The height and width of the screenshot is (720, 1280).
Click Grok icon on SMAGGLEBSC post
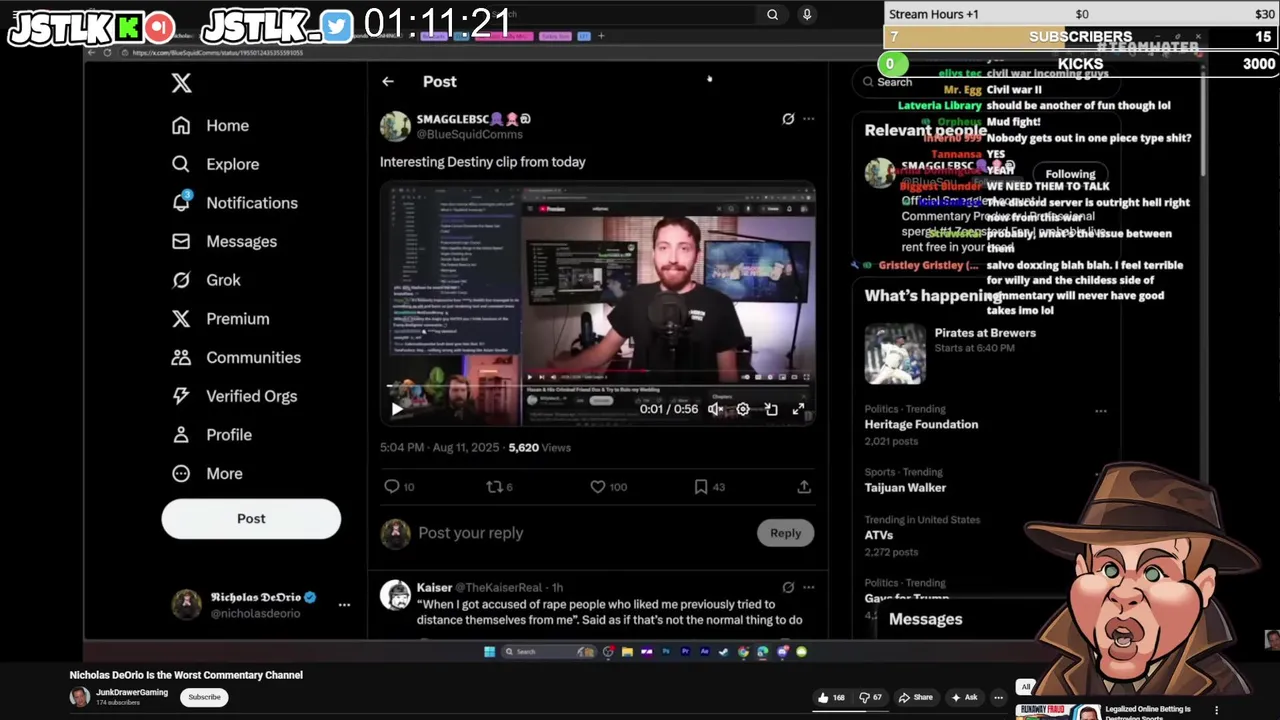tap(788, 119)
